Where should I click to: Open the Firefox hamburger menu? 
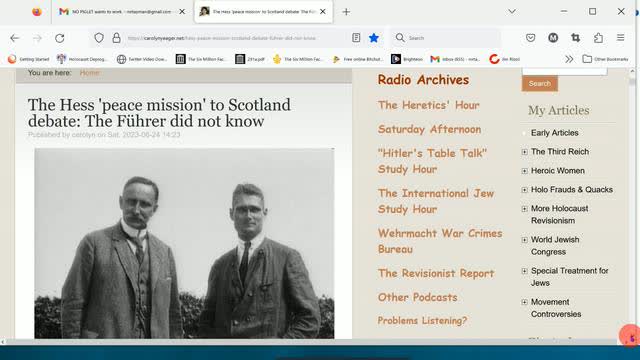coord(620,38)
